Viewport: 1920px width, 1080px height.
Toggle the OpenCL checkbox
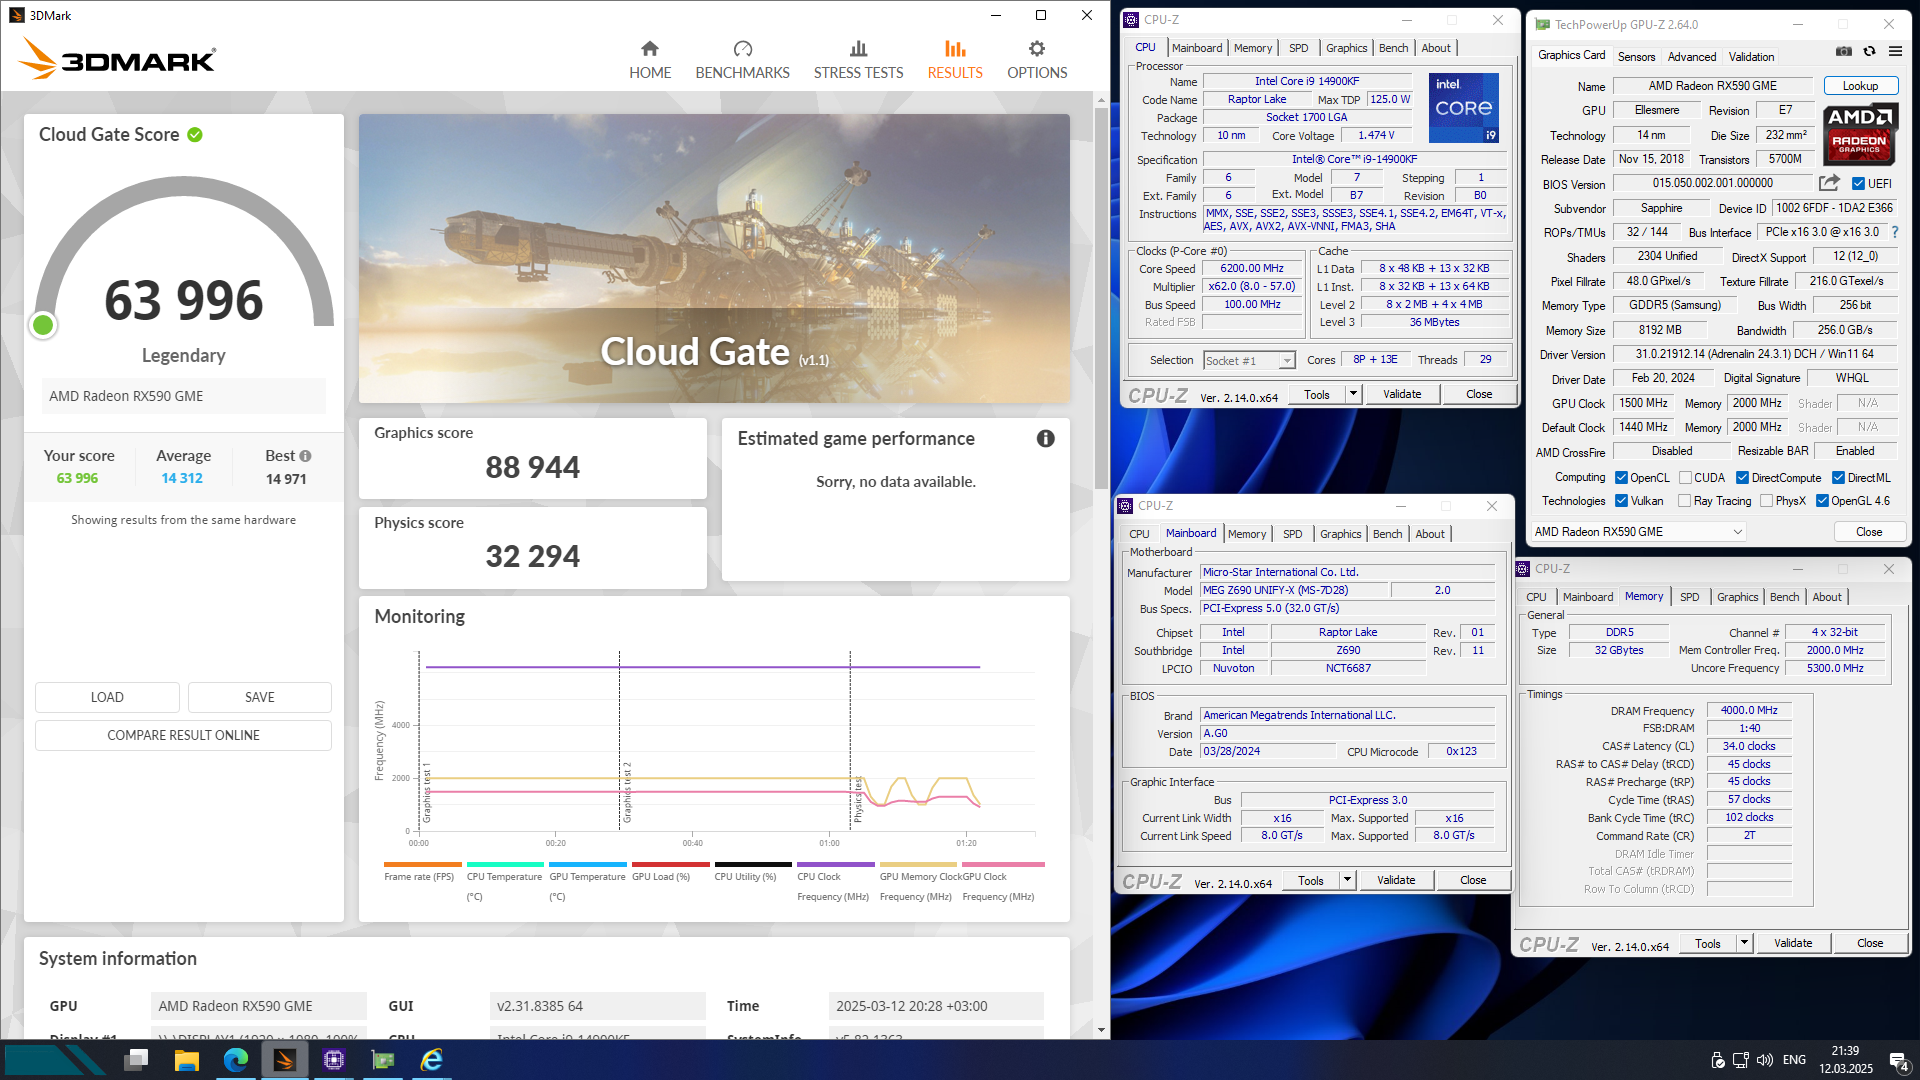click(1621, 478)
